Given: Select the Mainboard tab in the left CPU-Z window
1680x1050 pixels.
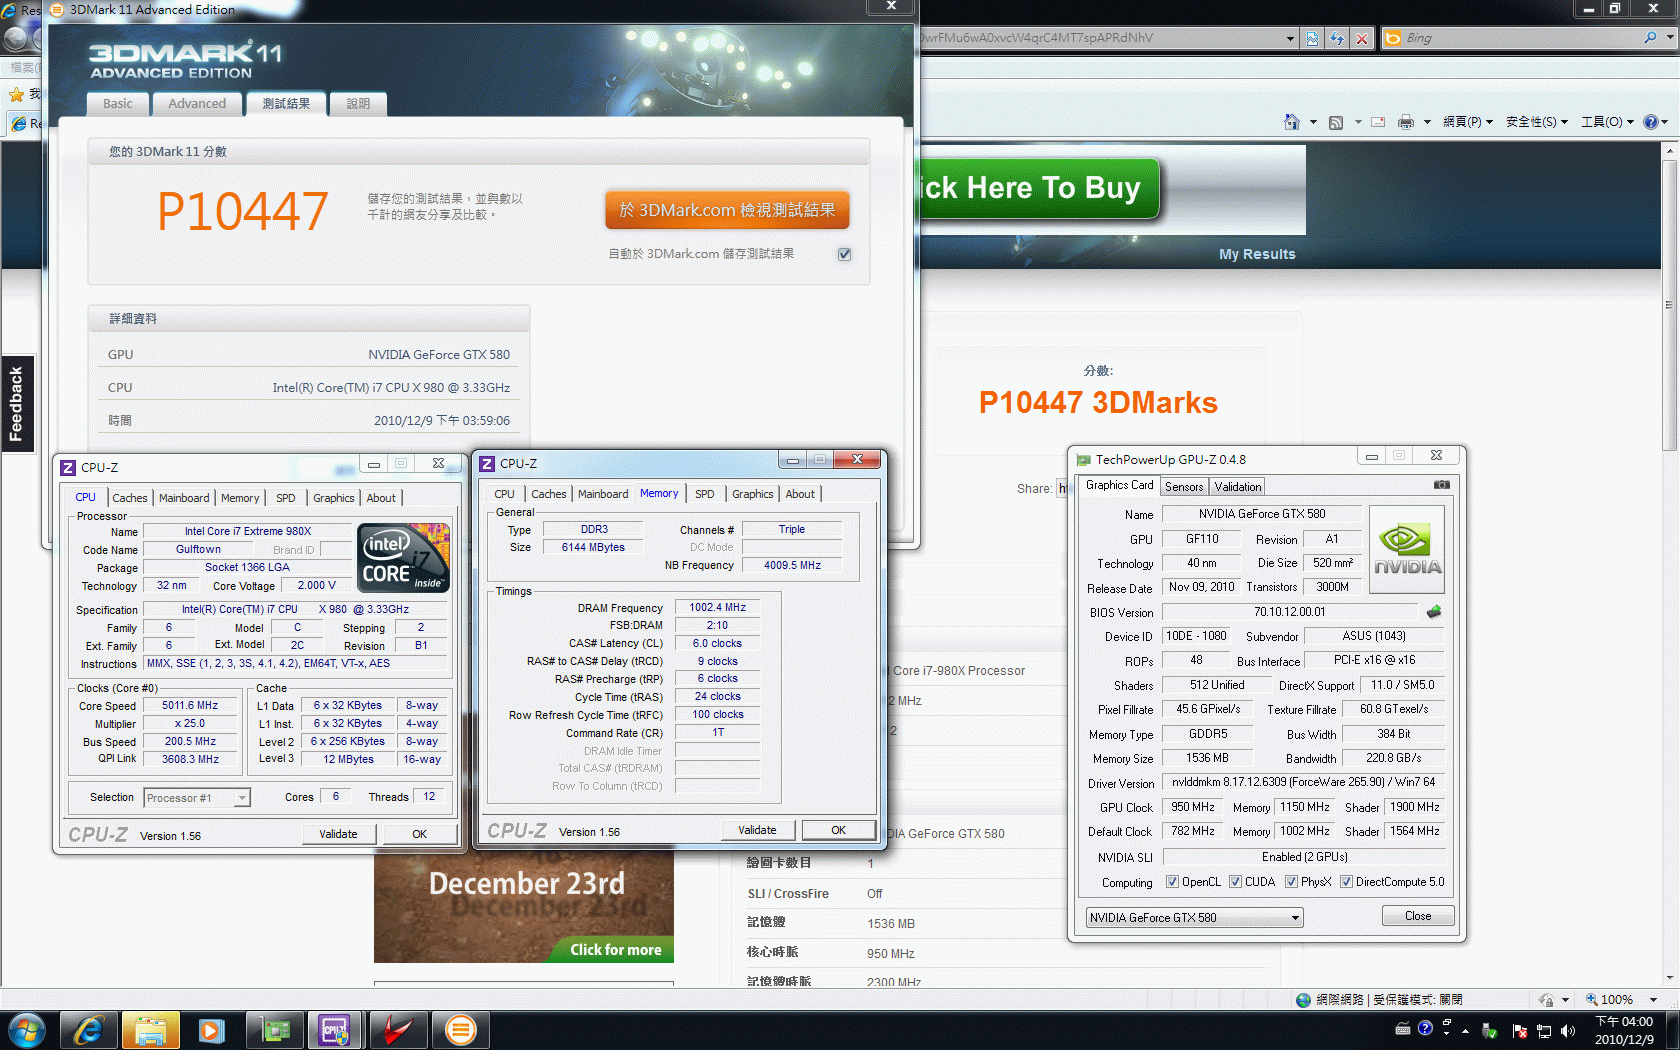Looking at the screenshot, I should pyautogui.click(x=184, y=498).
